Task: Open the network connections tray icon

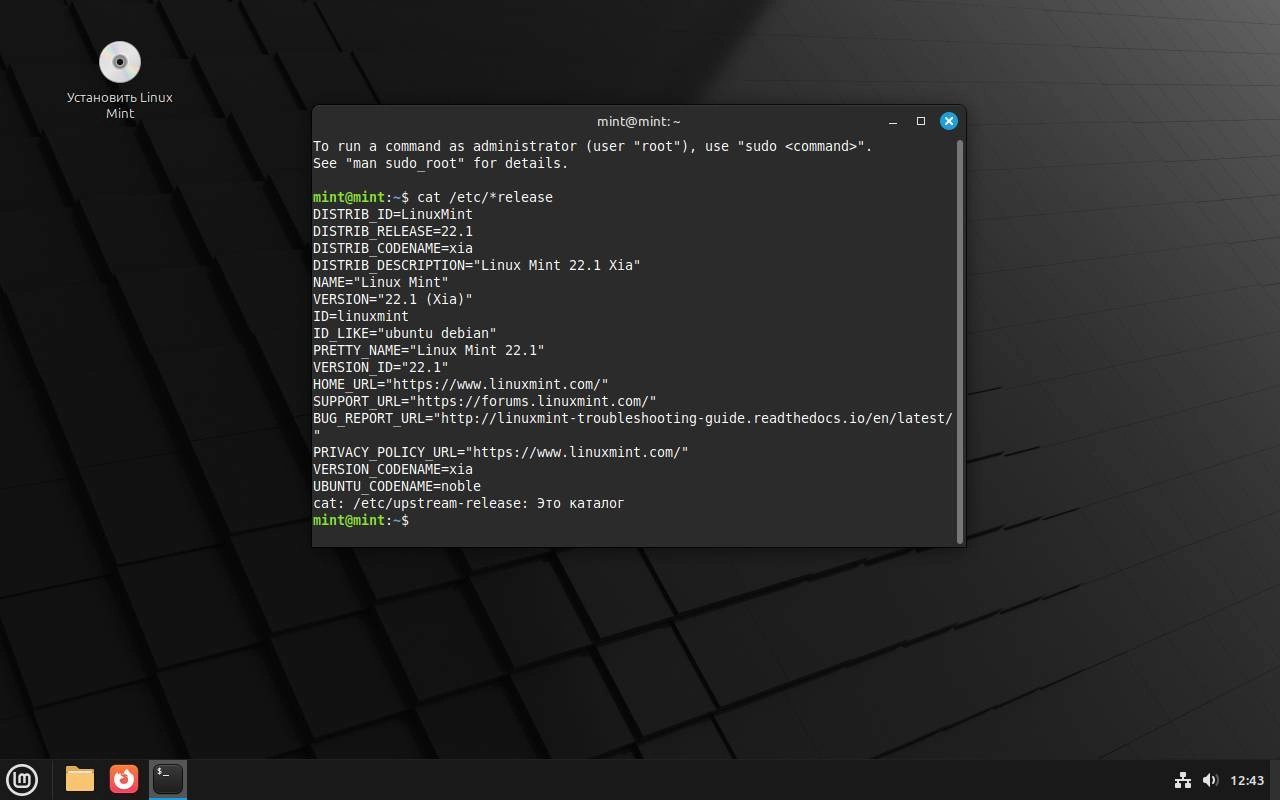Action: pyautogui.click(x=1182, y=780)
